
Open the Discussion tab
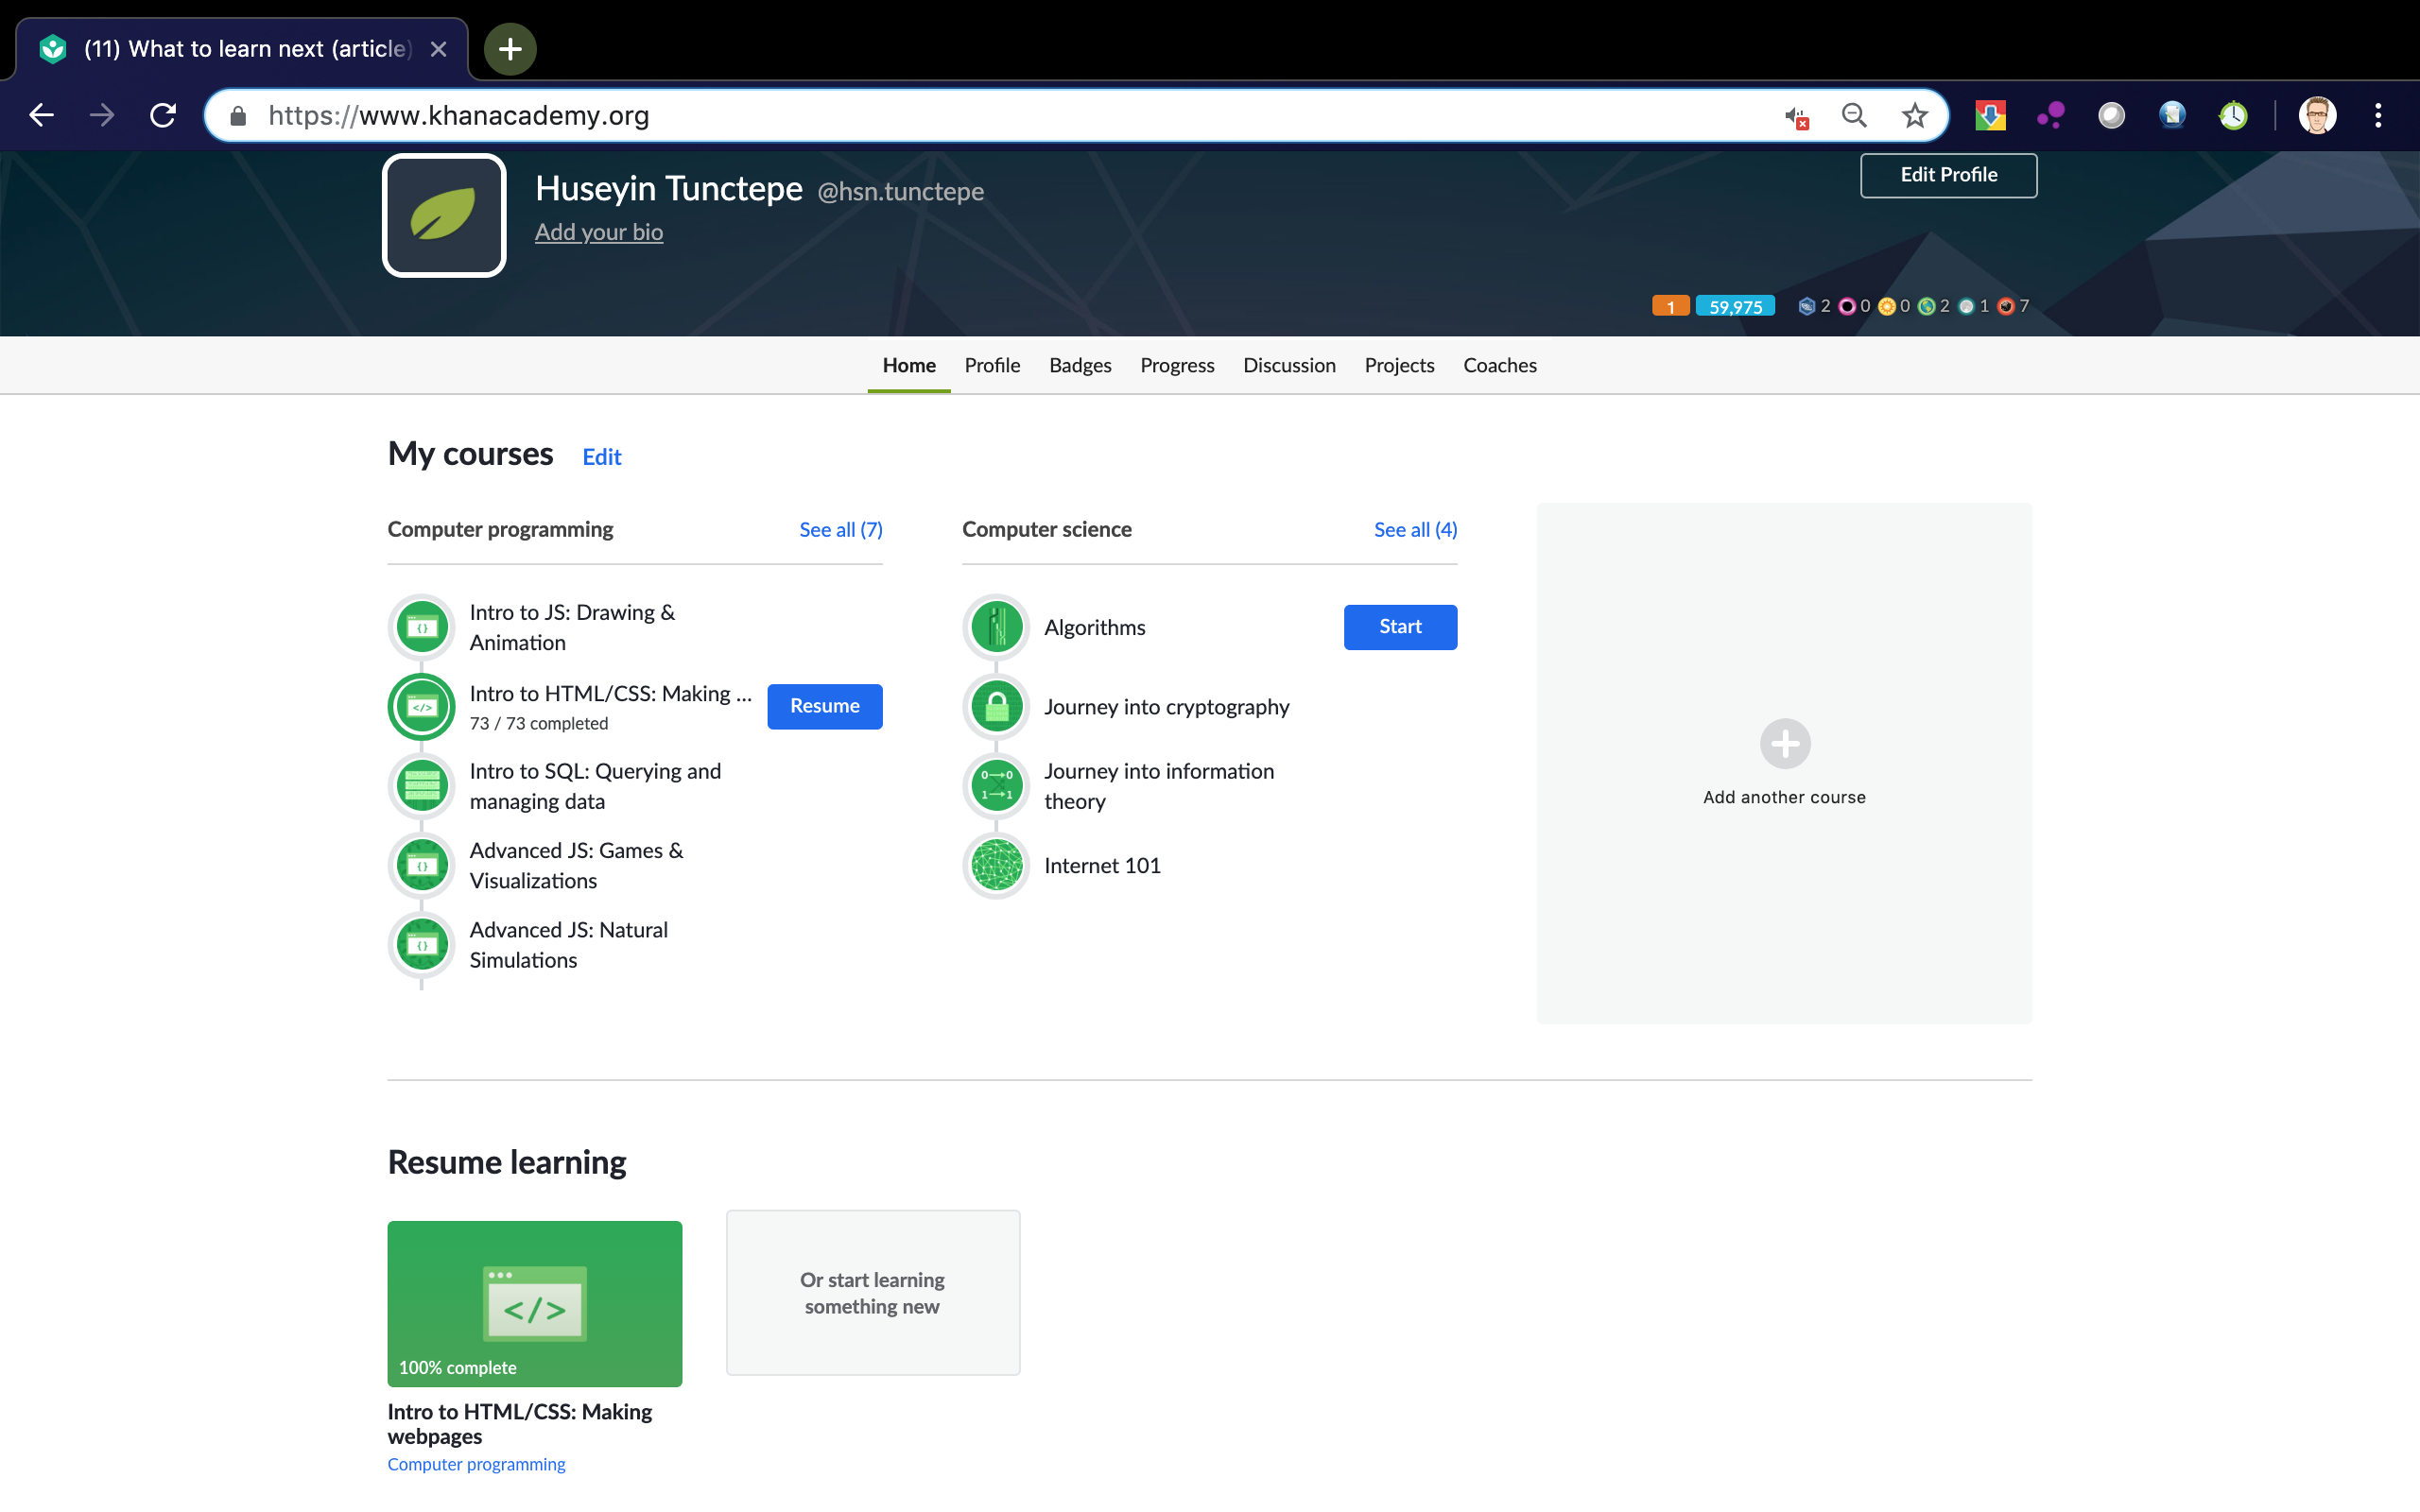(x=1289, y=365)
